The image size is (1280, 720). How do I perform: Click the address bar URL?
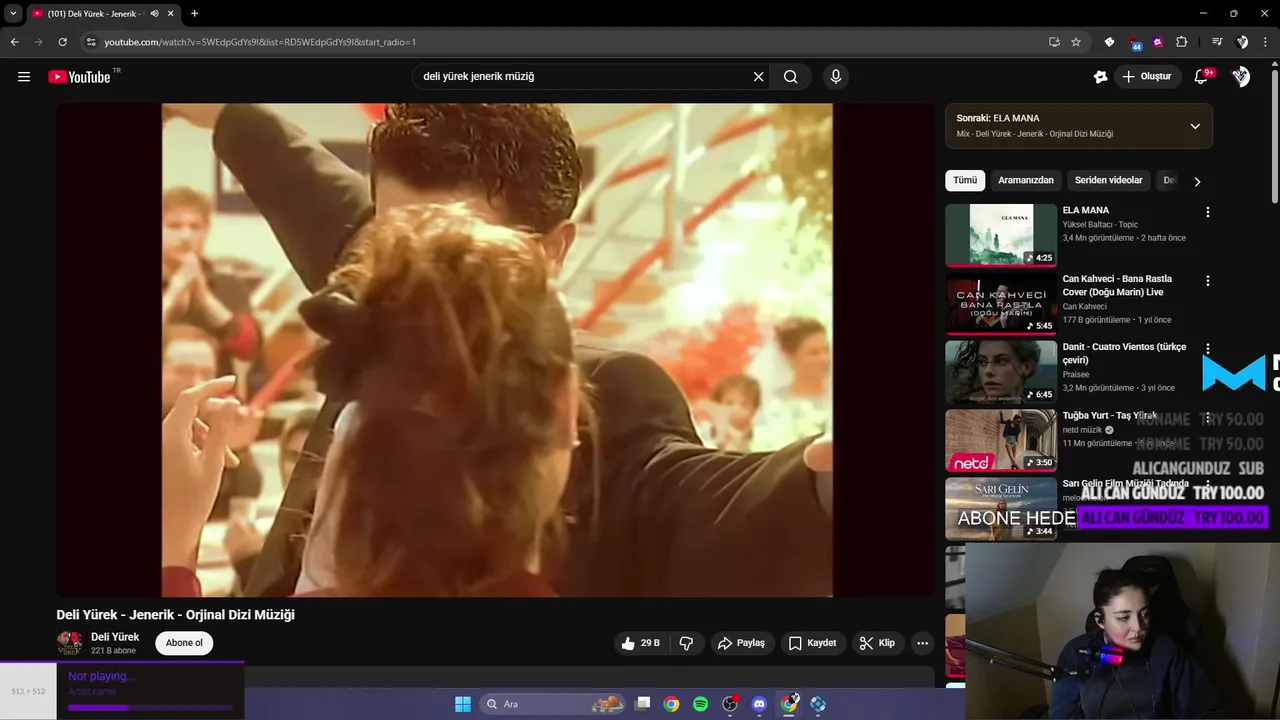260,42
